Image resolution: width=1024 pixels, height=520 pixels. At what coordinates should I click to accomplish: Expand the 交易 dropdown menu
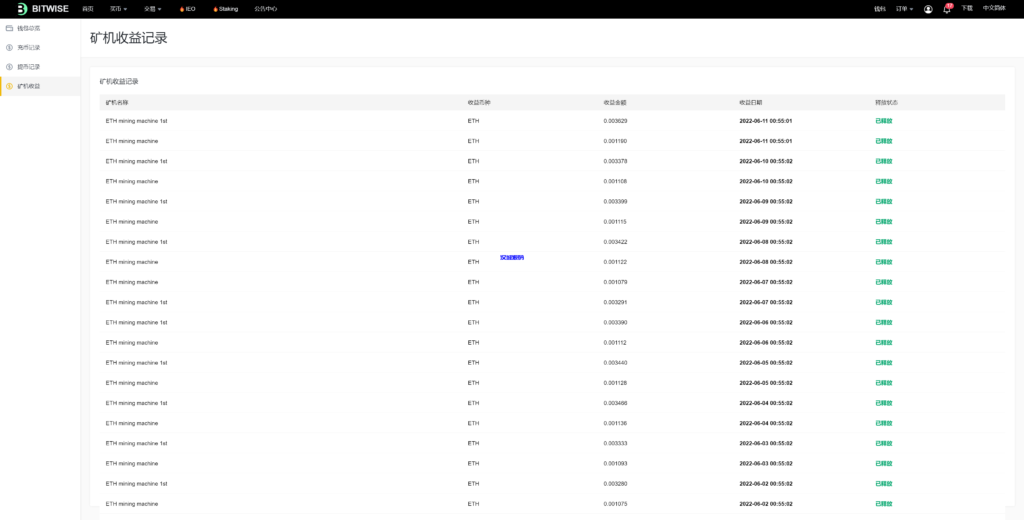152,9
